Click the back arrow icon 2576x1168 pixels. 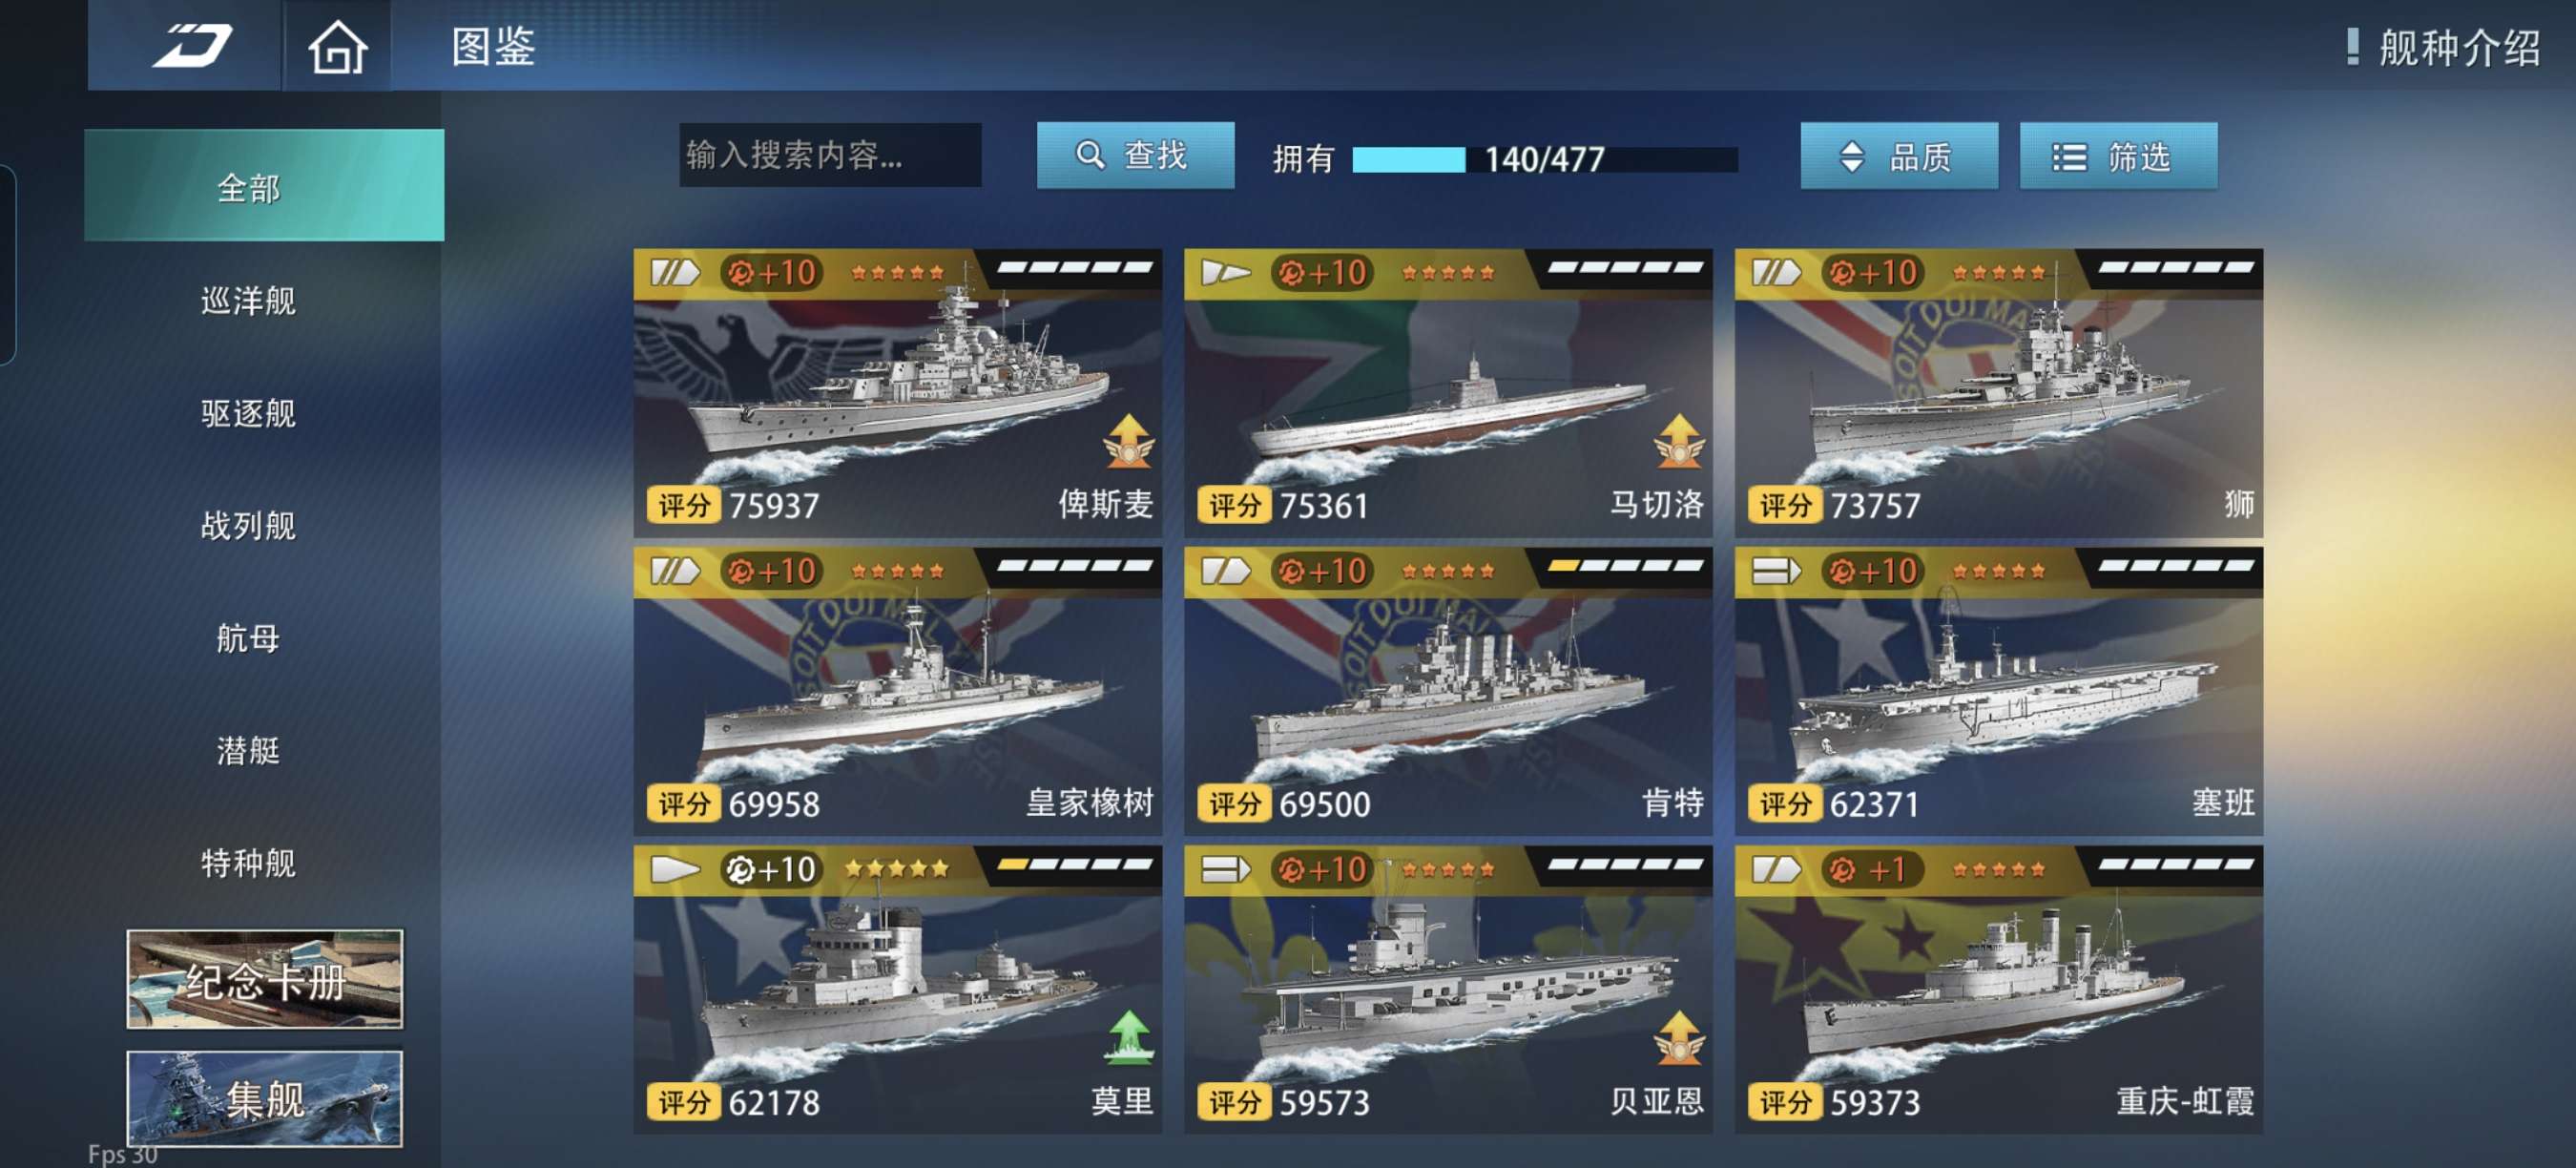[192, 46]
